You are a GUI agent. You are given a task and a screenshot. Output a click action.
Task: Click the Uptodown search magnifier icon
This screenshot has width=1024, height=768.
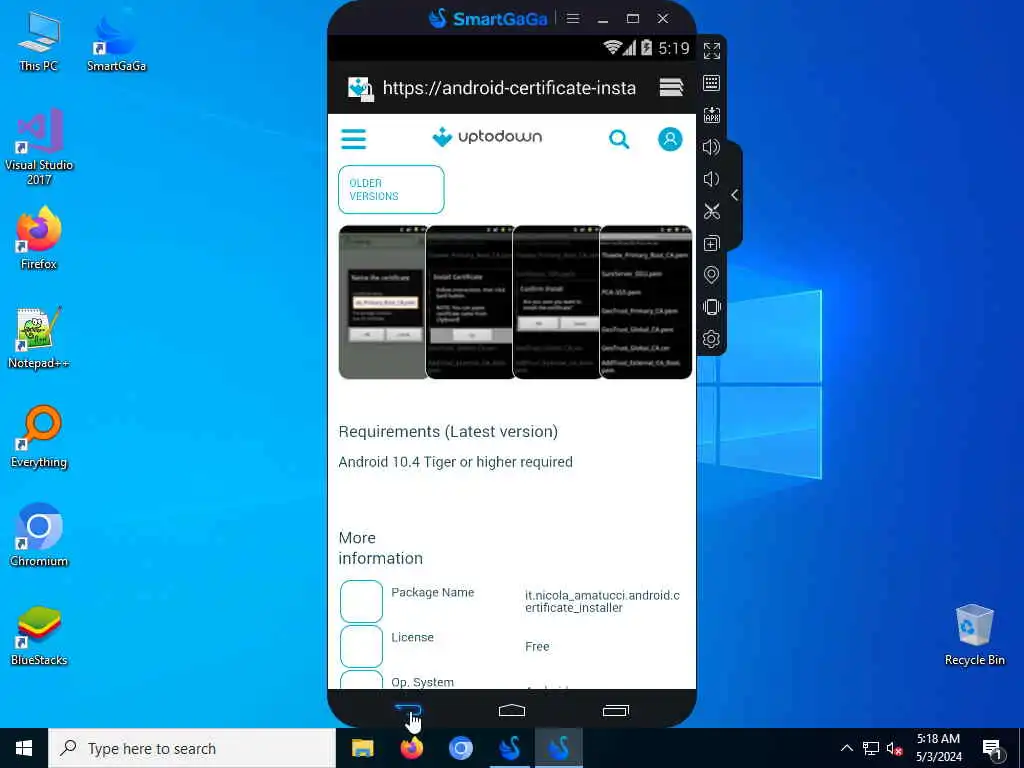[x=619, y=138]
